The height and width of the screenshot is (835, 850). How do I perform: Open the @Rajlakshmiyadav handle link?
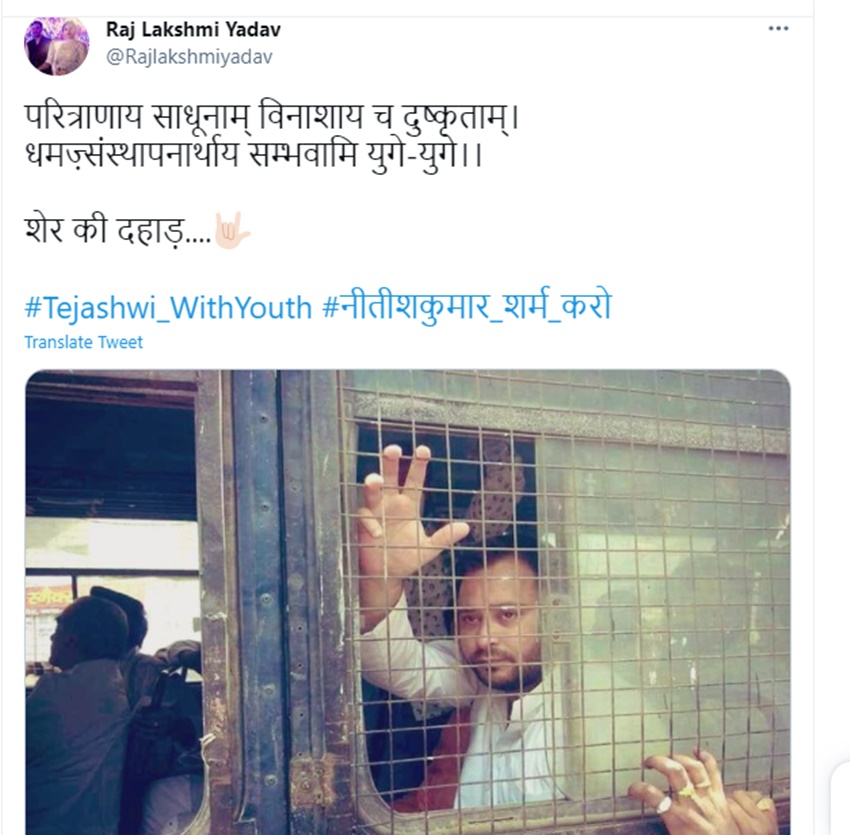[189, 56]
